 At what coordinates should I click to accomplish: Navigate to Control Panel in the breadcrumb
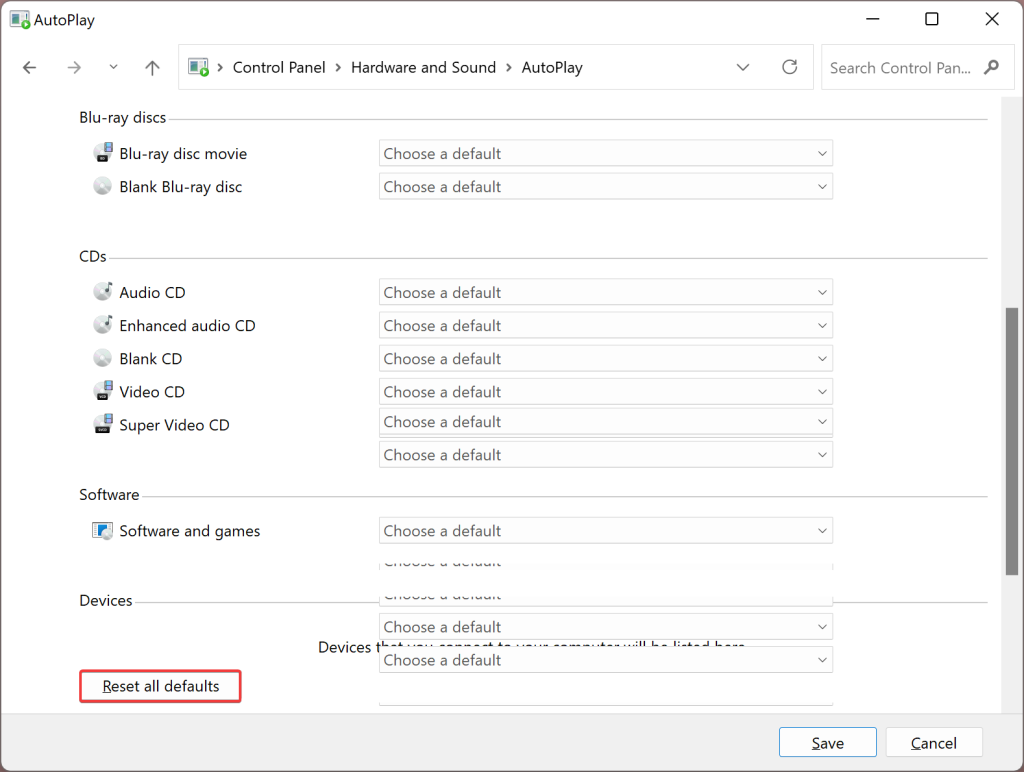point(279,67)
